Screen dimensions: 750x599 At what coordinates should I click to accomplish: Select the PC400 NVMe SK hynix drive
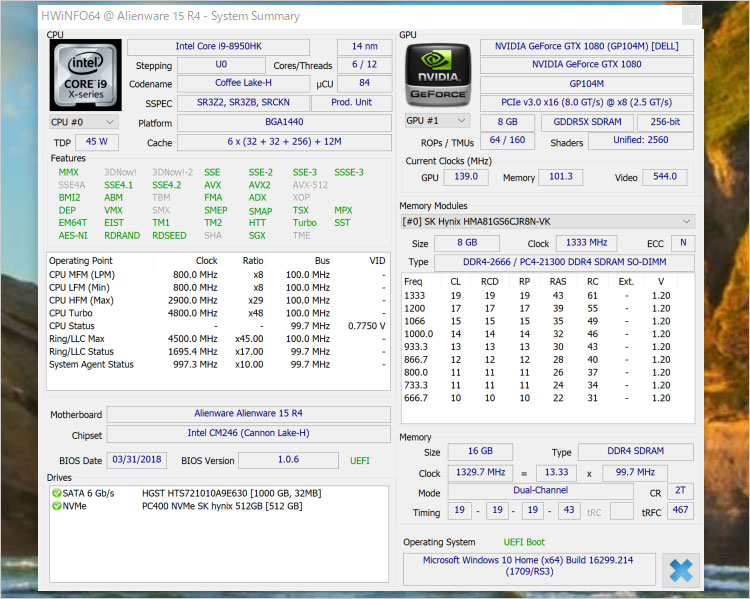[222, 506]
